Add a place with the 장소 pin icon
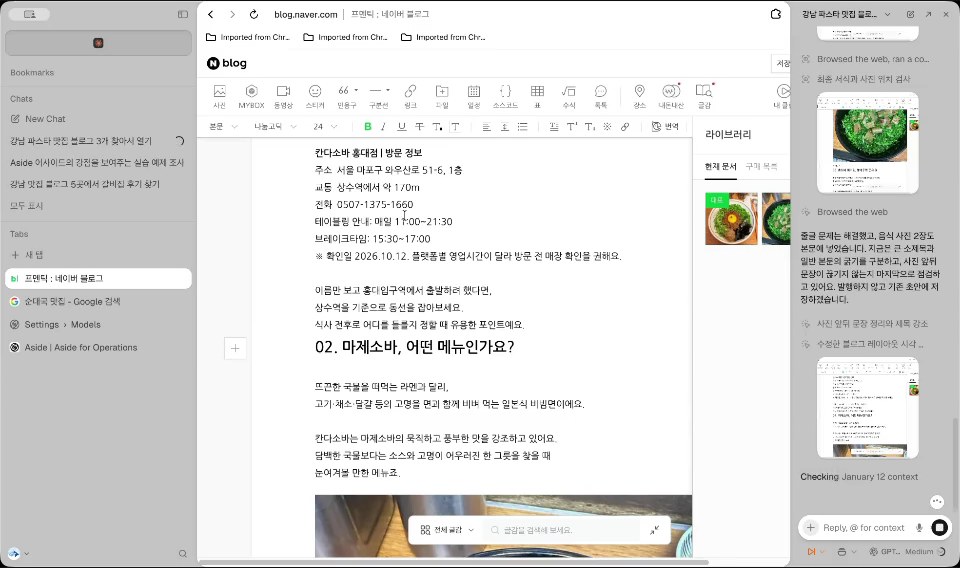Image resolution: width=960 pixels, height=568 pixels. tap(639, 96)
